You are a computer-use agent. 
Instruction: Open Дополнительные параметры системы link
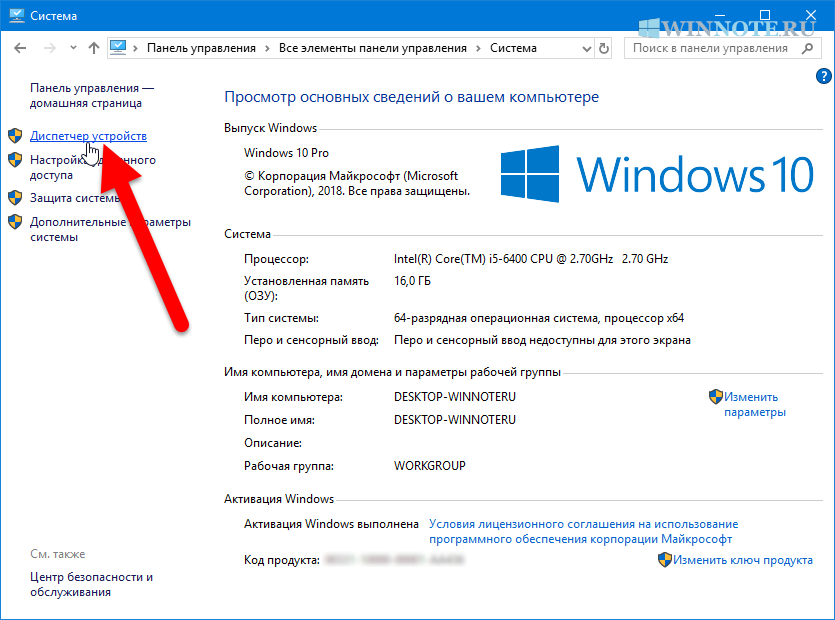pyautogui.click(x=110, y=230)
